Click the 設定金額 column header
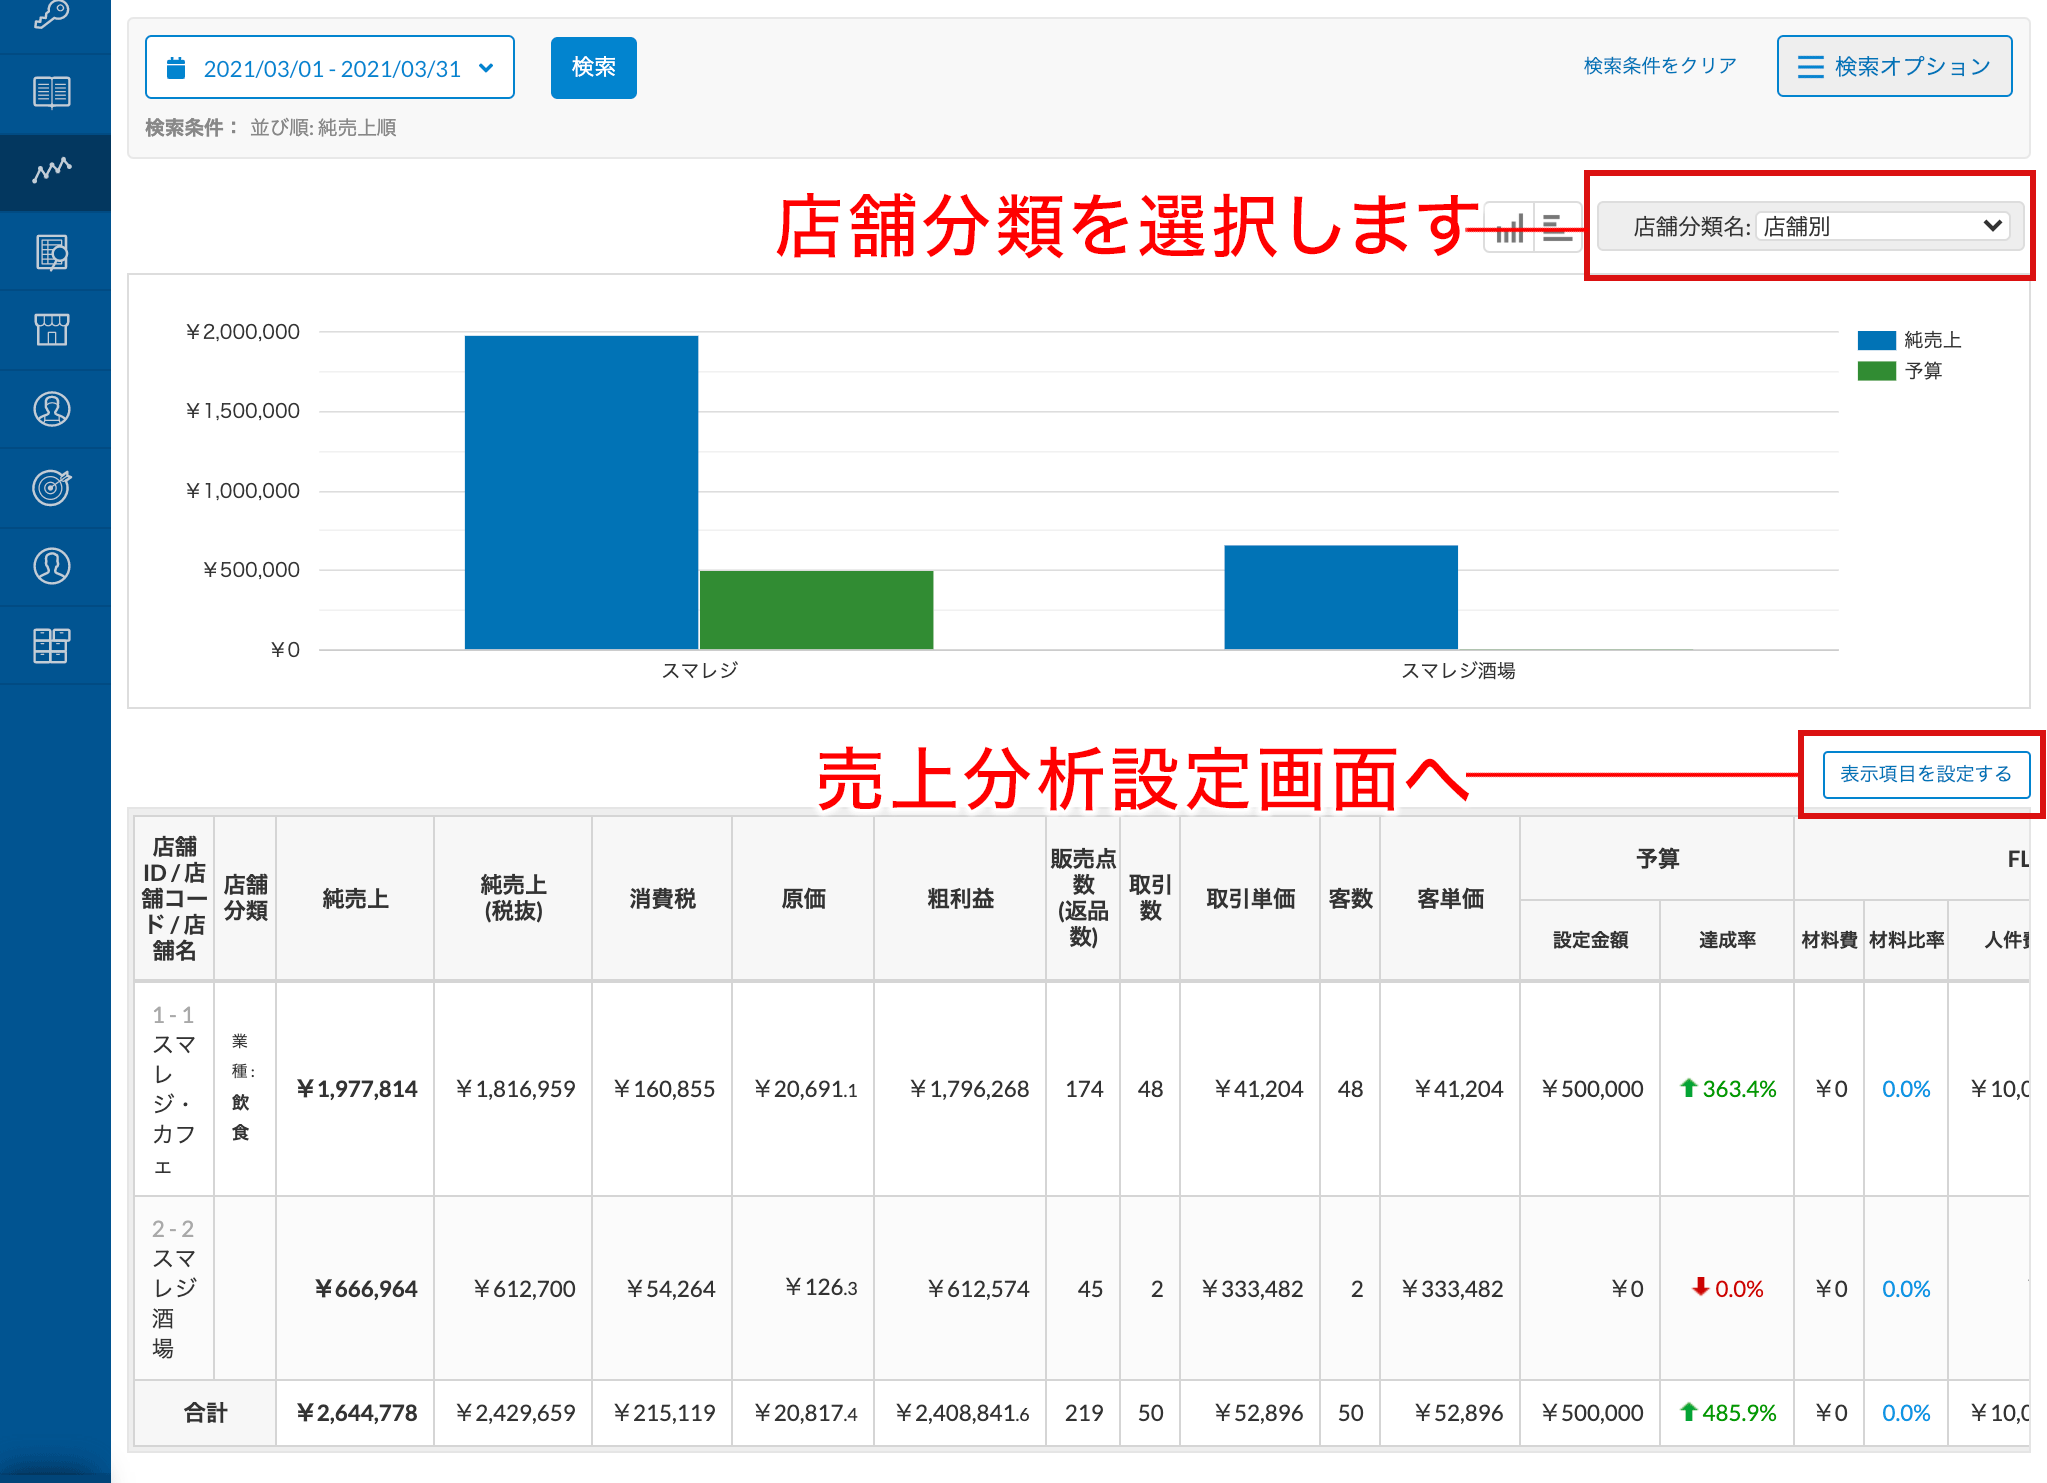 click(1590, 940)
